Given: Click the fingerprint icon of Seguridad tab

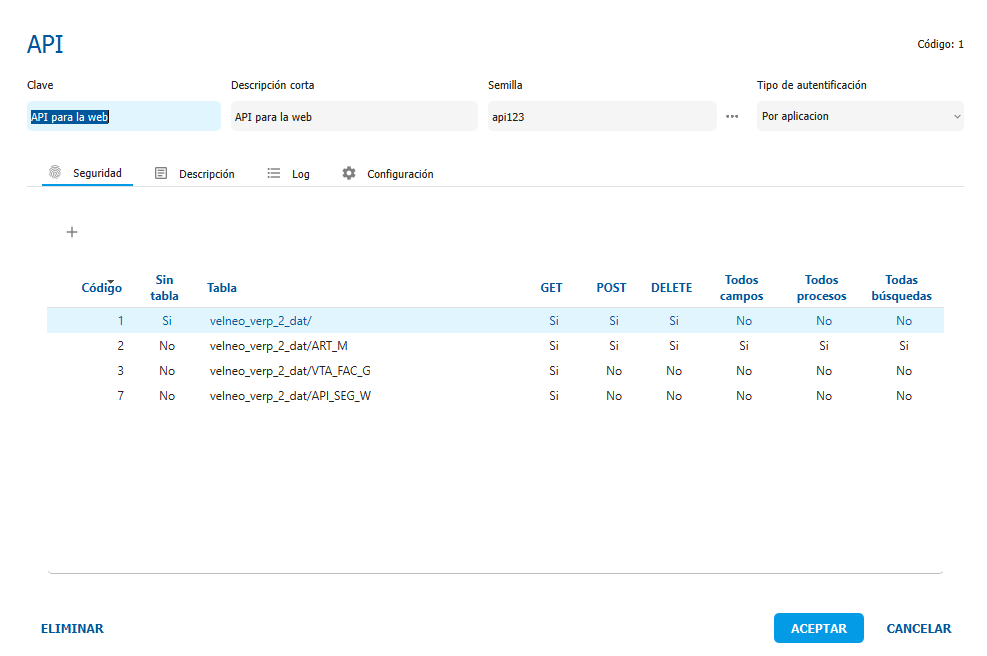Looking at the screenshot, I should tap(55, 173).
